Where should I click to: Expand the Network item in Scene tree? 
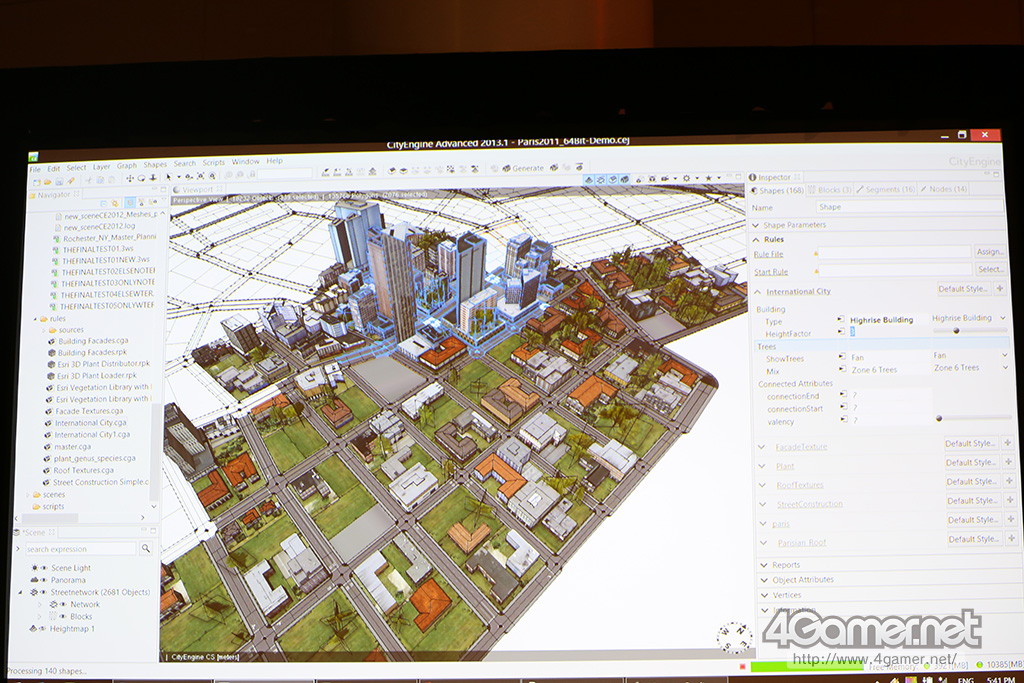point(40,604)
